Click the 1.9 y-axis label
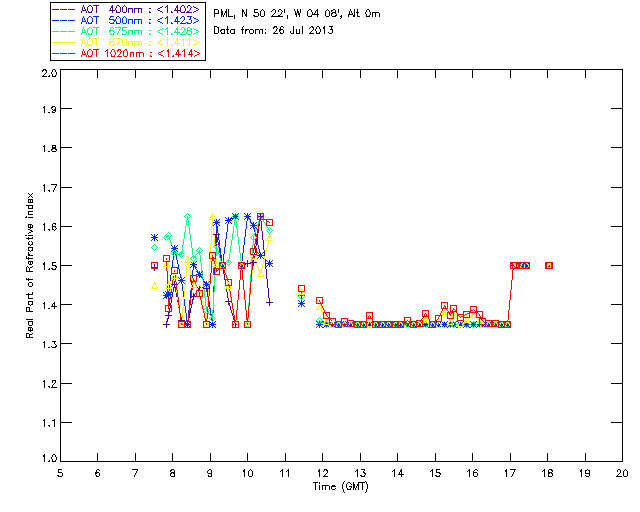The height and width of the screenshot is (512, 640). (49, 109)
